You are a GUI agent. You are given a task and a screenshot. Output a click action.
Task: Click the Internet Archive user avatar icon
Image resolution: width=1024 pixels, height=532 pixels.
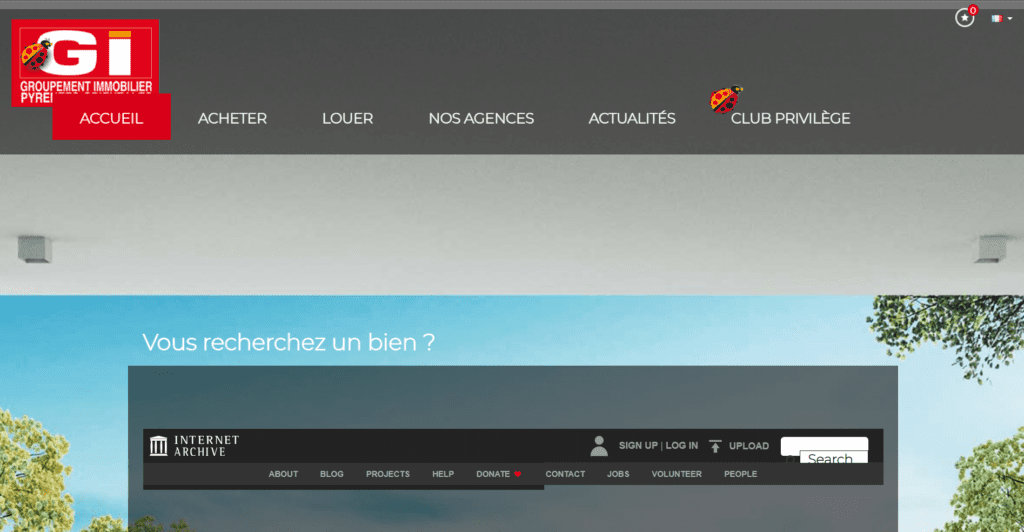[599, 446]
